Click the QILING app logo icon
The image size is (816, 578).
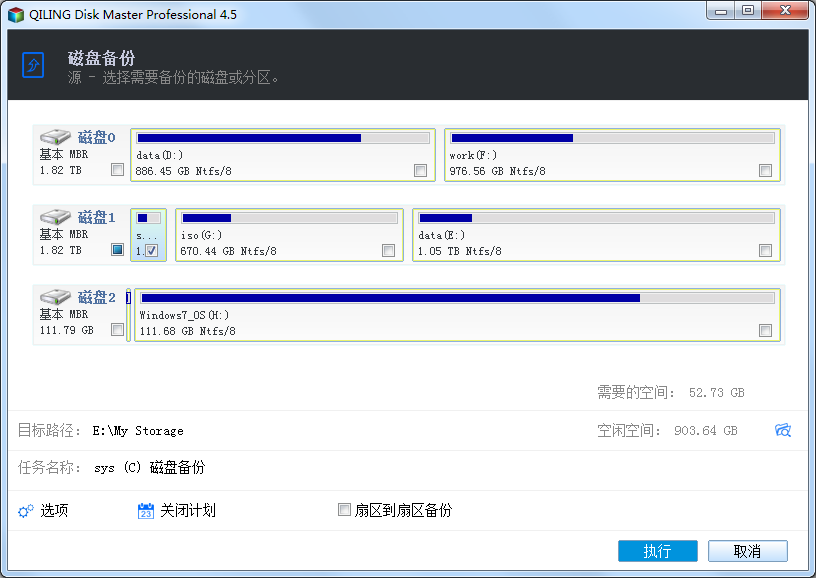pyautogui.click(x=16, y=15)
